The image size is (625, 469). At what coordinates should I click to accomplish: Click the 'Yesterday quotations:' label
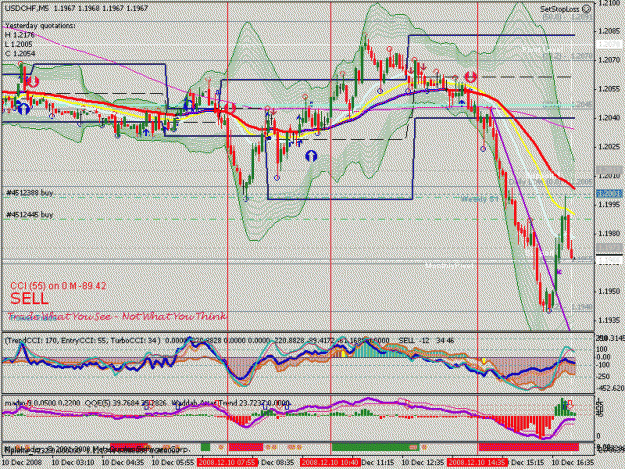point(40,26)
